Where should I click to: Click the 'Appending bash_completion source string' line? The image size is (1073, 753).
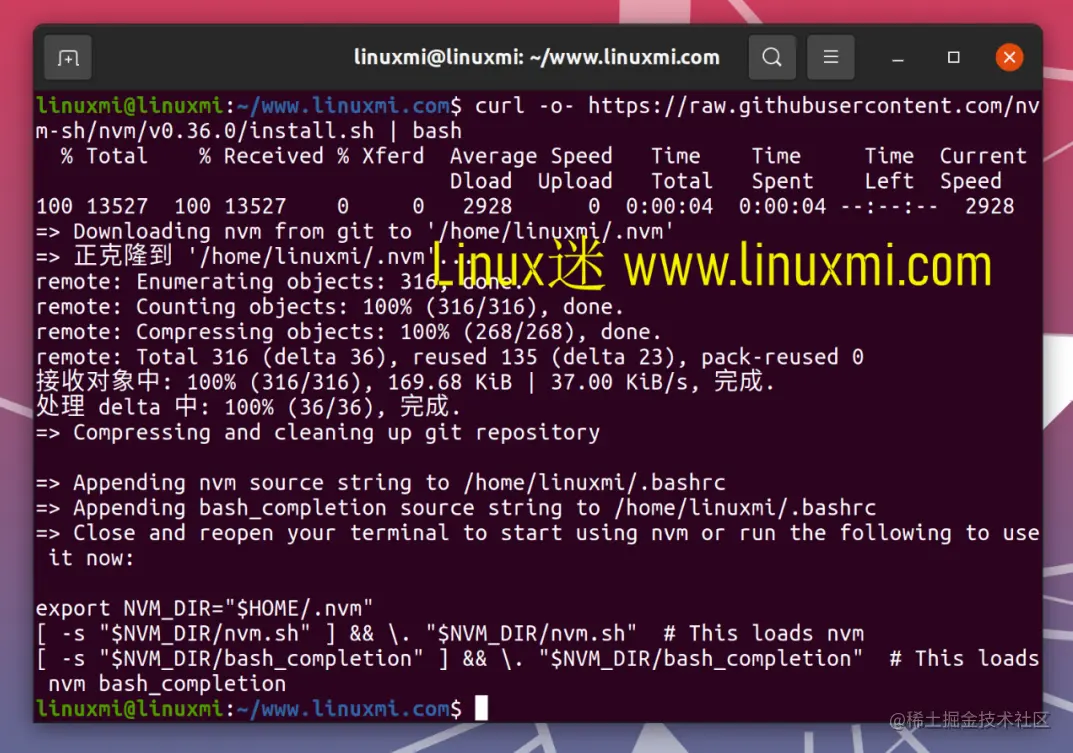point(456,508)
